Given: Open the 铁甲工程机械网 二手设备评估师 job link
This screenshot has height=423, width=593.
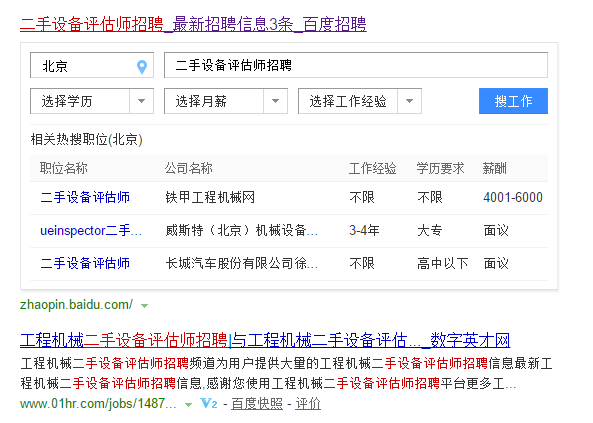Looking at the screenshot, I should click(x=85, y=198).
